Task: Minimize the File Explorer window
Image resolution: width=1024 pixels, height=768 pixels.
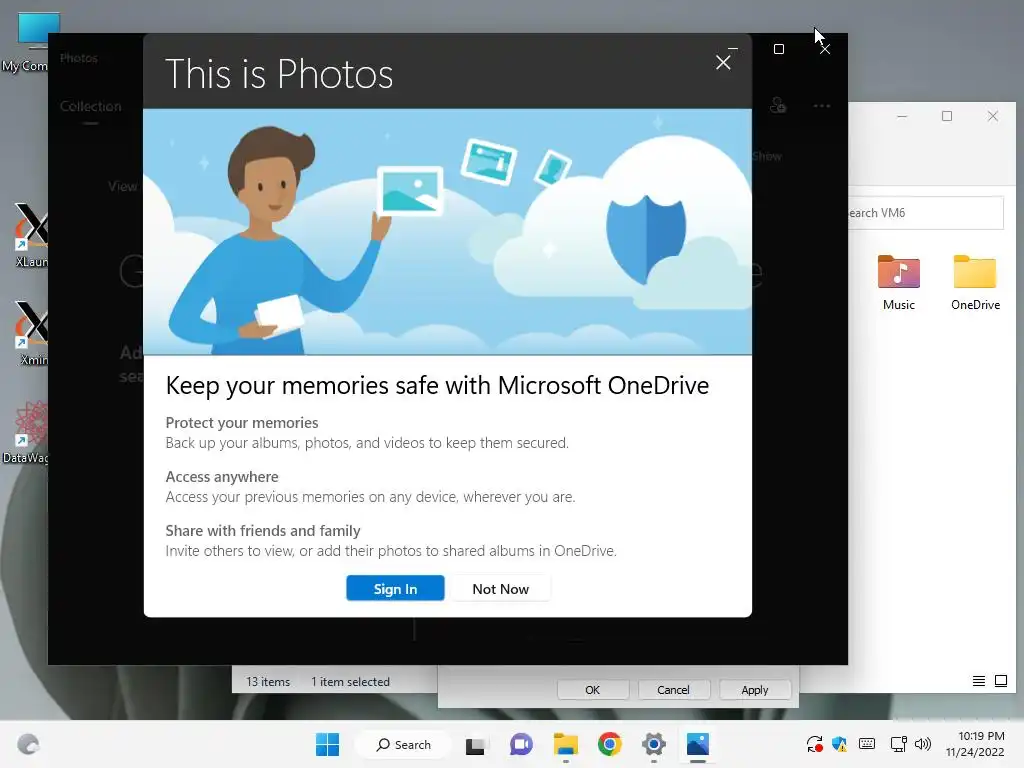Action: (x=902, y=116)
